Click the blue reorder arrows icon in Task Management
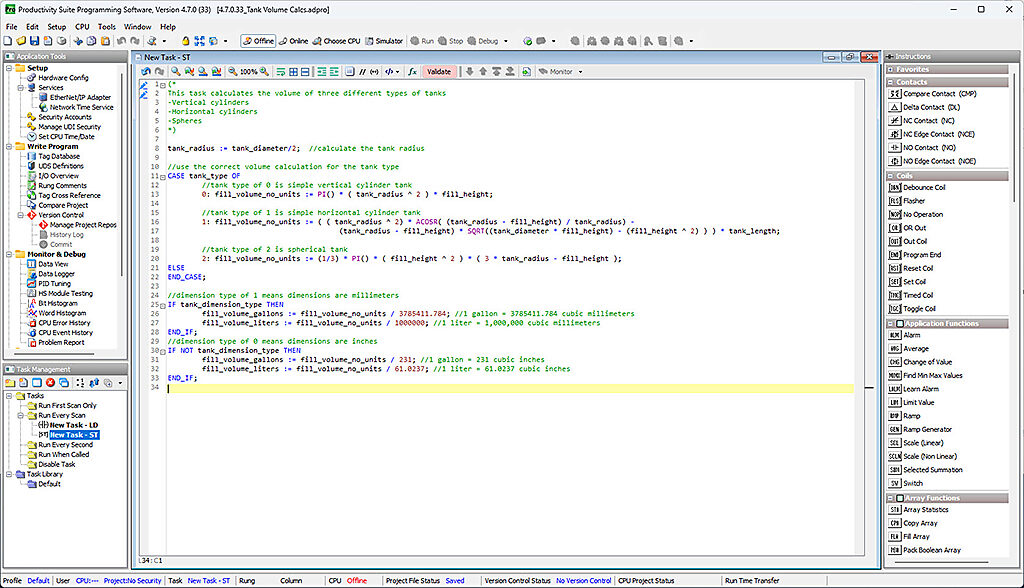The height and width of the screenshot is (588, 1024). click(x=94, y=383)
